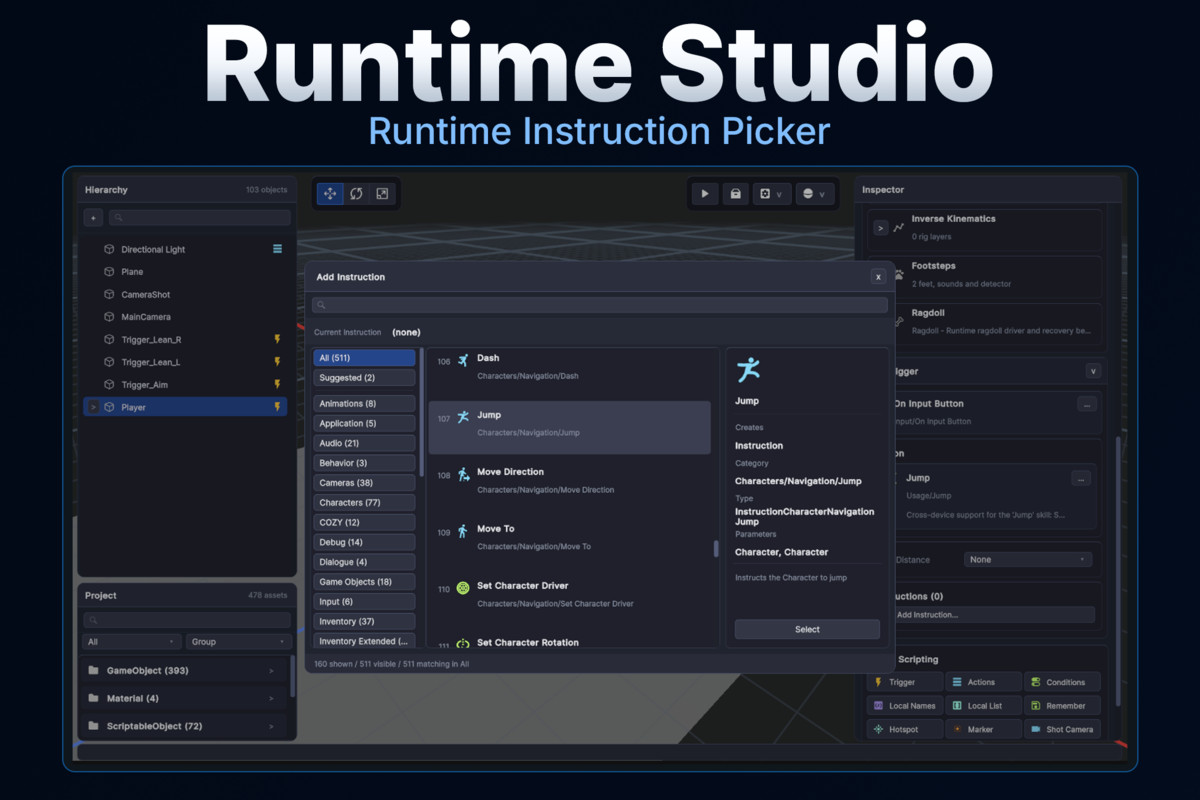Image resolution: width=1200 pixels, height=800 pixels.
Task: Click the Move To instruction walking icon
Action: pyautogui.click(x=463, y=531)
